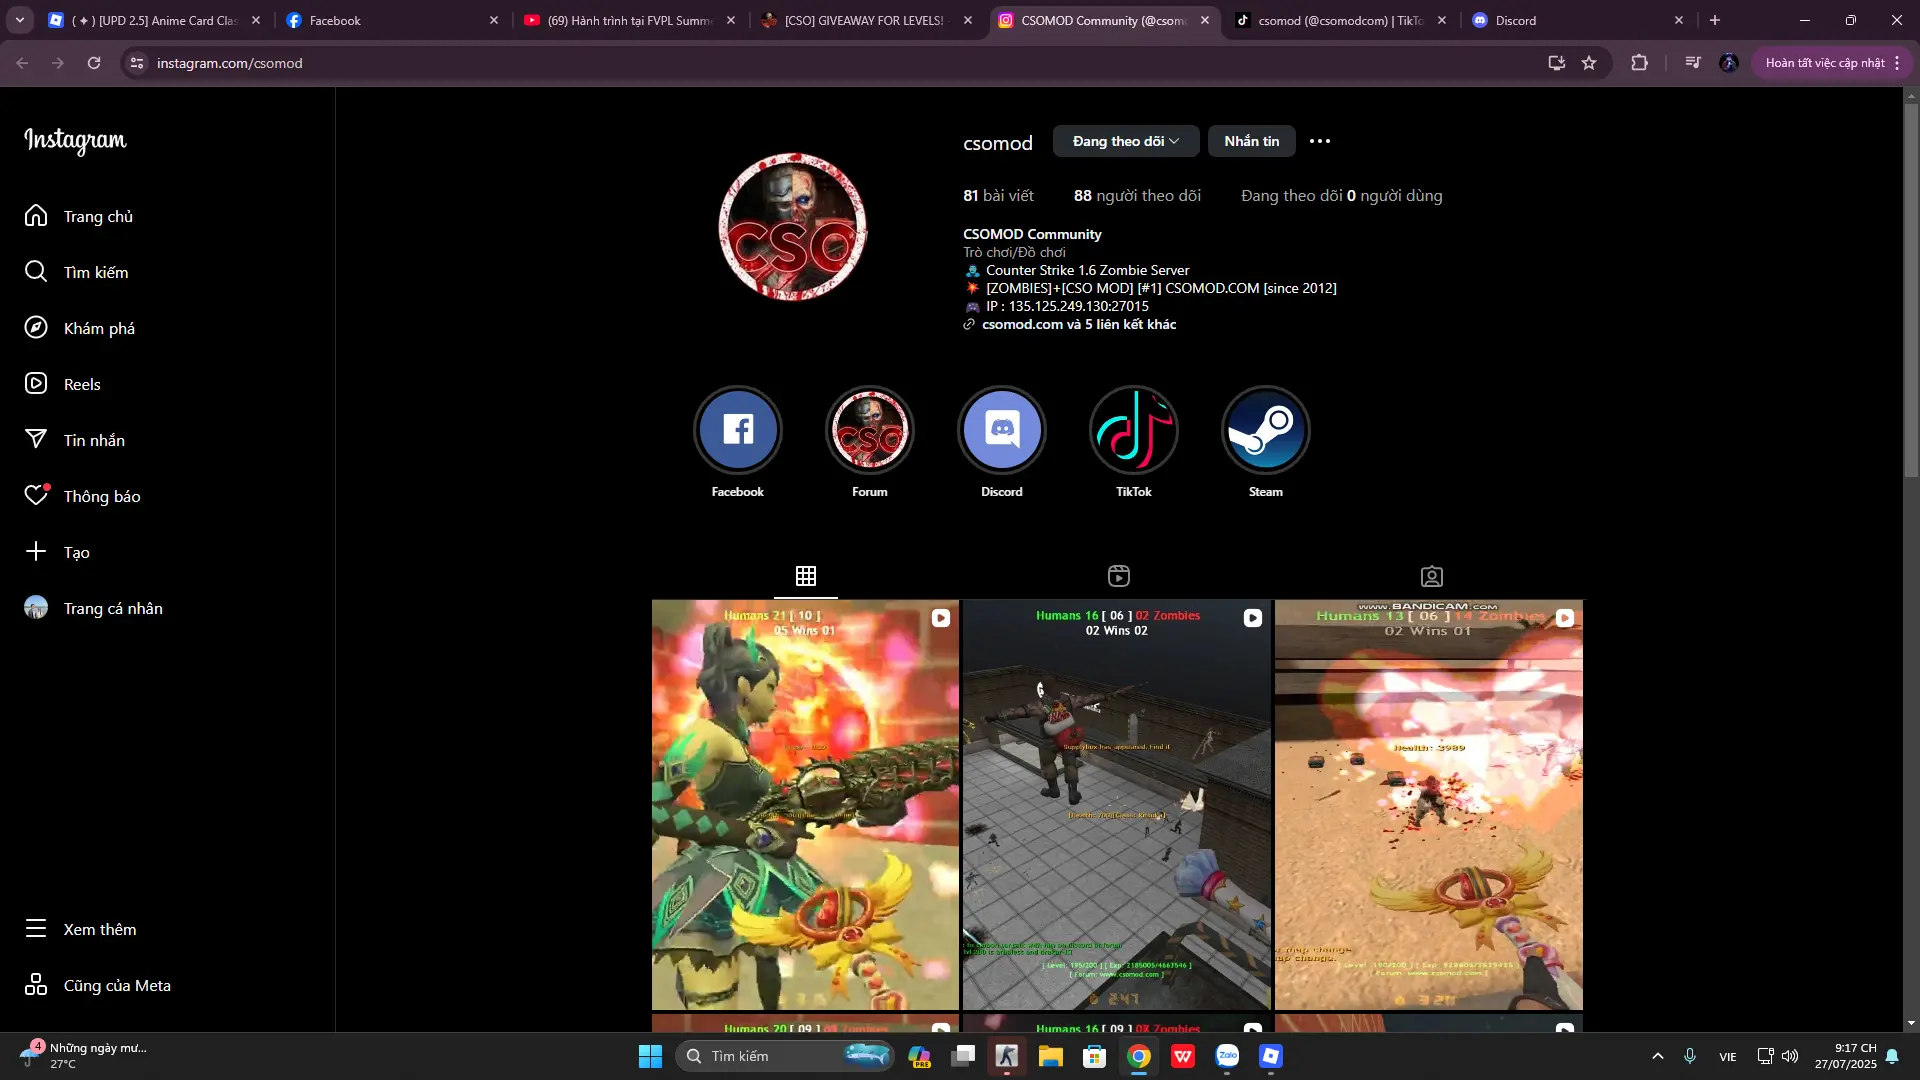
Task: Open the Instagram logo home link
Action: (75, 140)
